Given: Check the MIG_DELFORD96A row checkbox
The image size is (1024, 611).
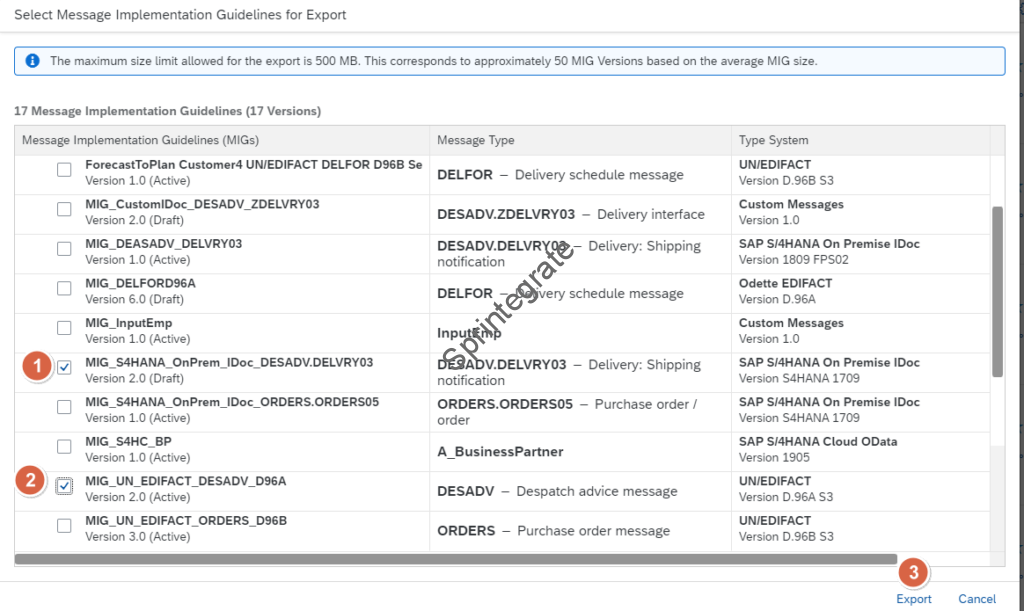Looking at the screenshot, I should (64, 289).
